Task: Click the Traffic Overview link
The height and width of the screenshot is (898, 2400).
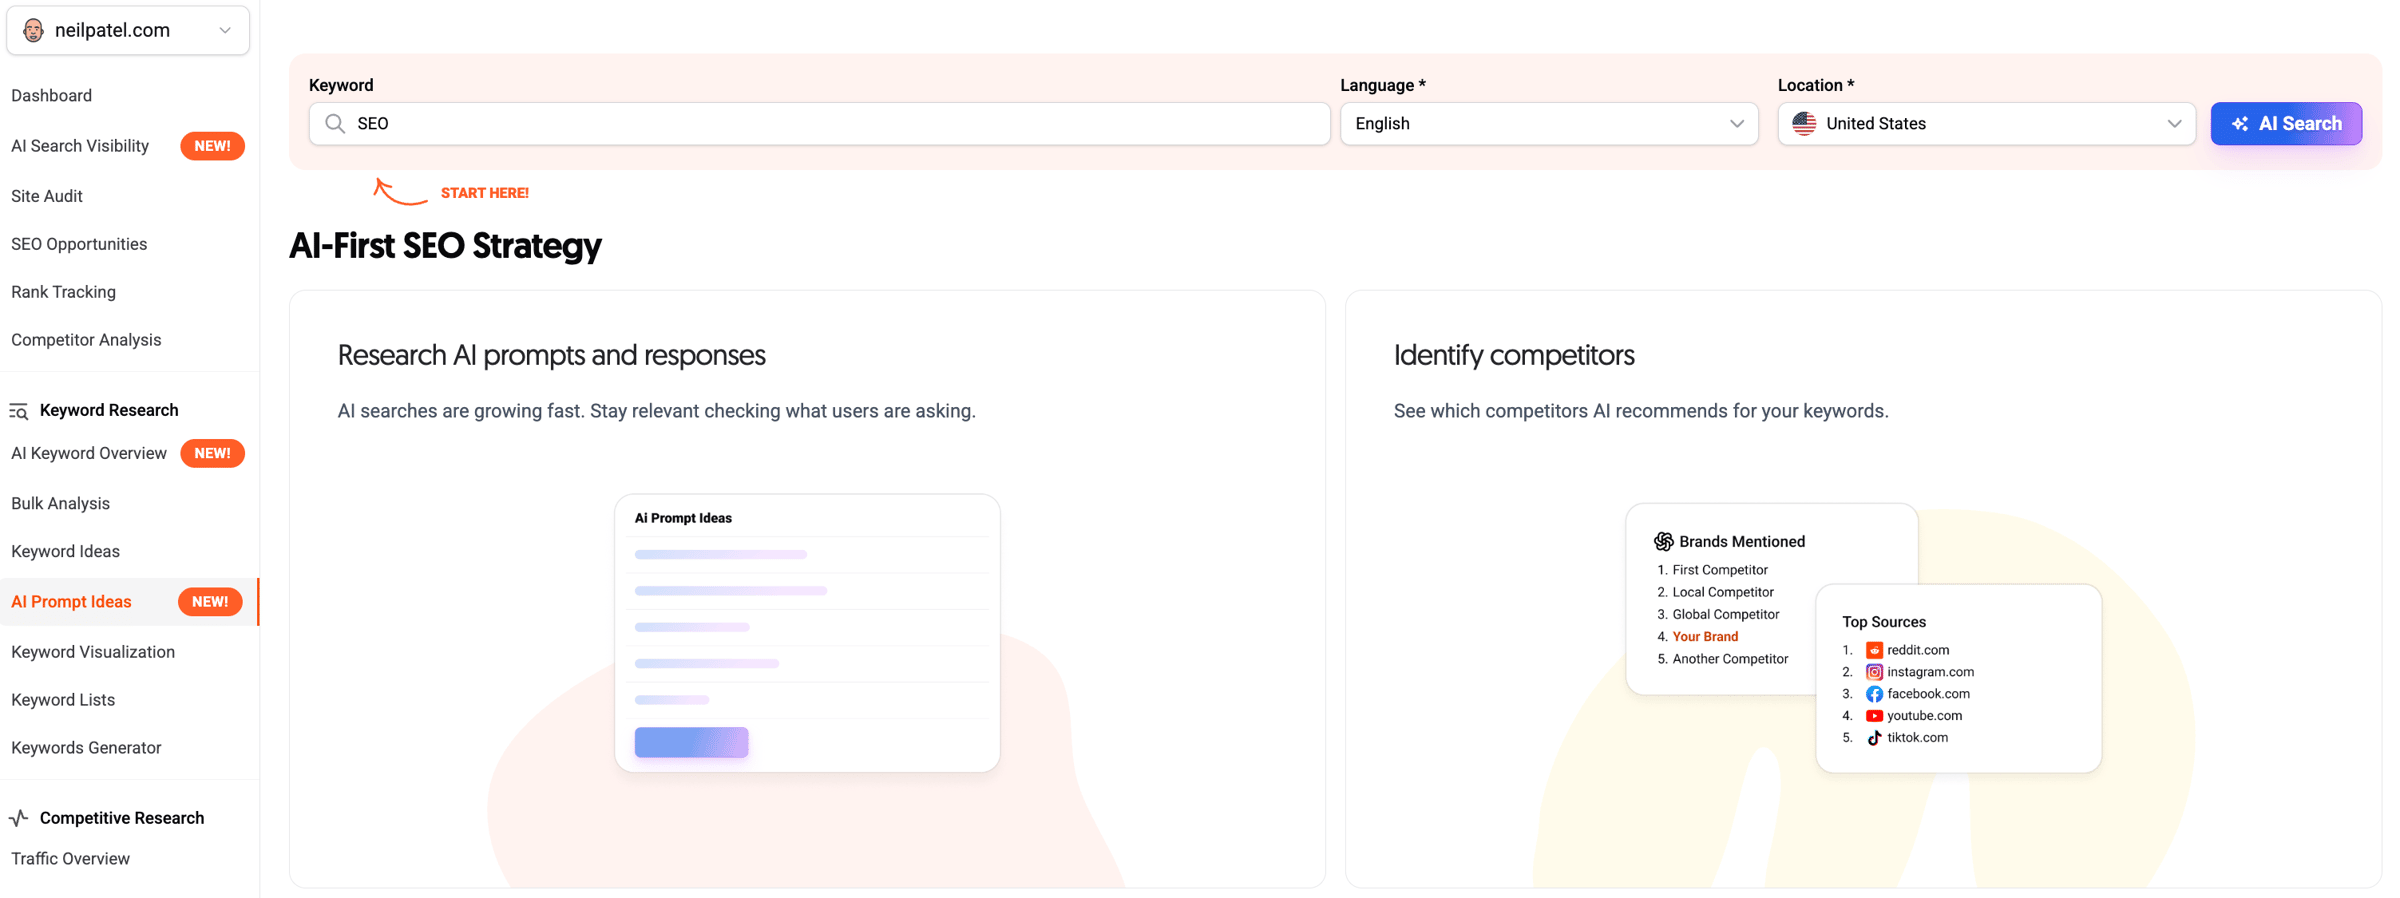Action: coord(70,859)
